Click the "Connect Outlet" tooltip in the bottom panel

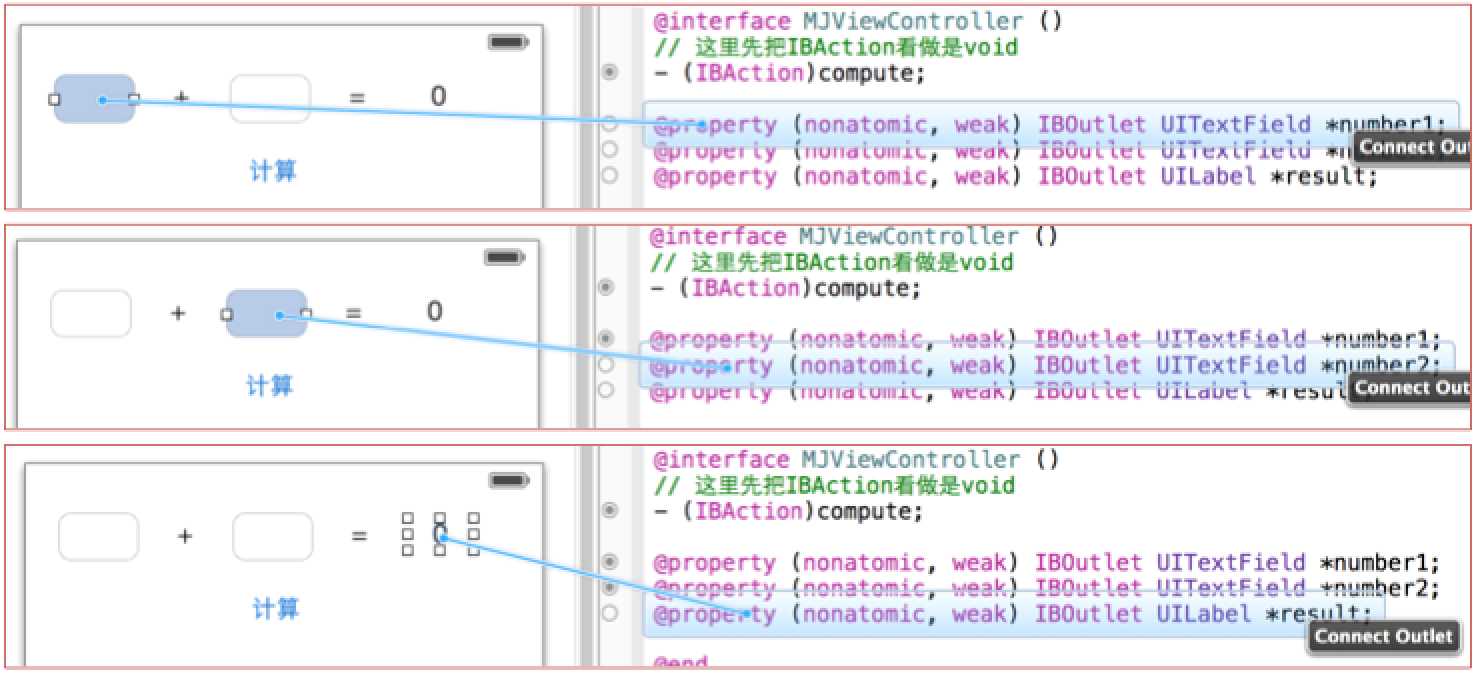[1383, 637]
